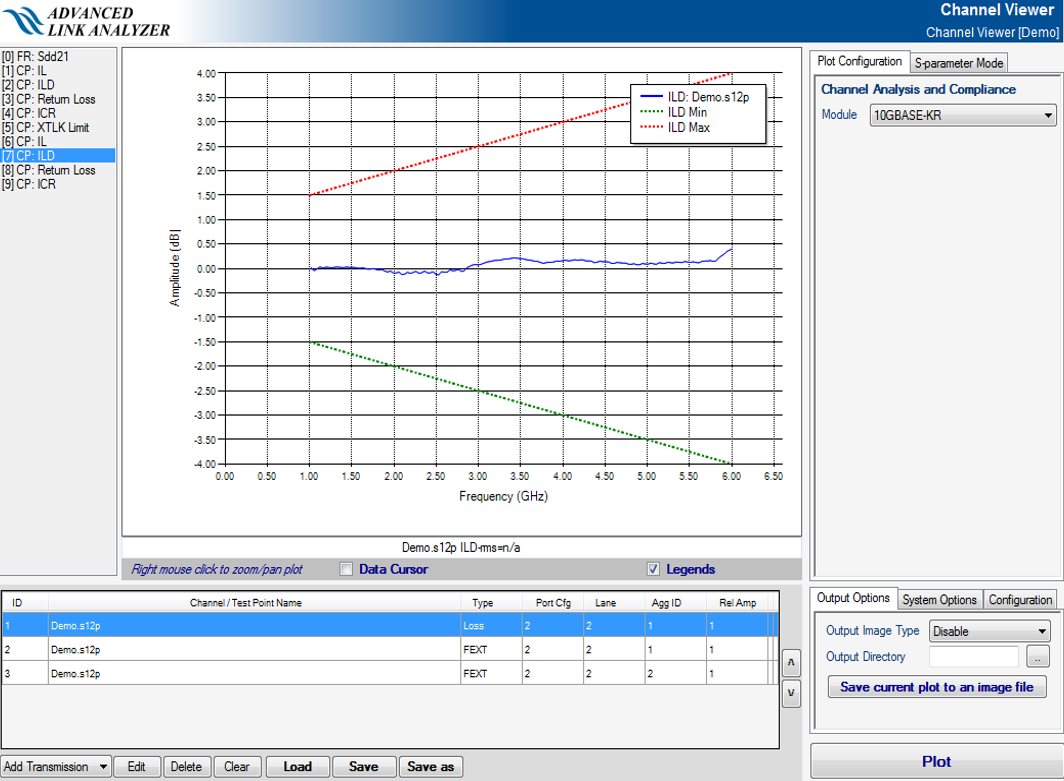This screenshot has height=781, width=1064.
Task: Click inside the Output Directory text field
Action: pos(973,657)
